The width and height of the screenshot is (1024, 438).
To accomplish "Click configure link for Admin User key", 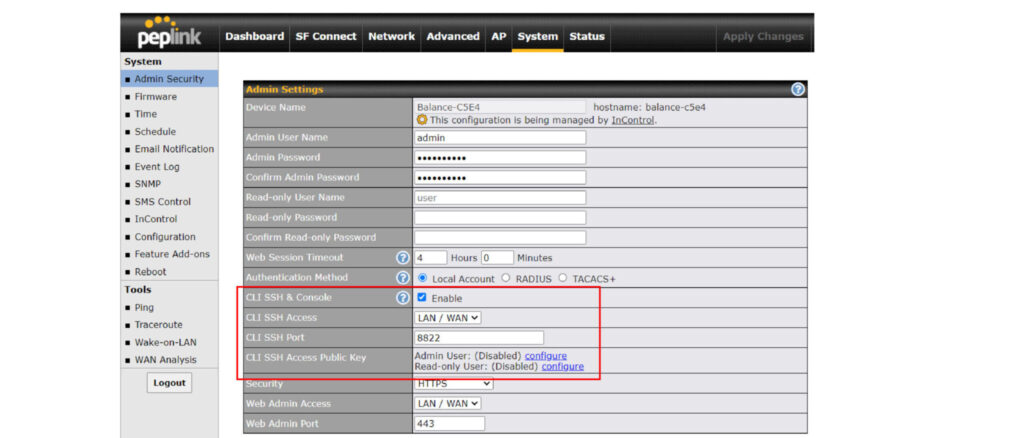I will pos(545,356).
